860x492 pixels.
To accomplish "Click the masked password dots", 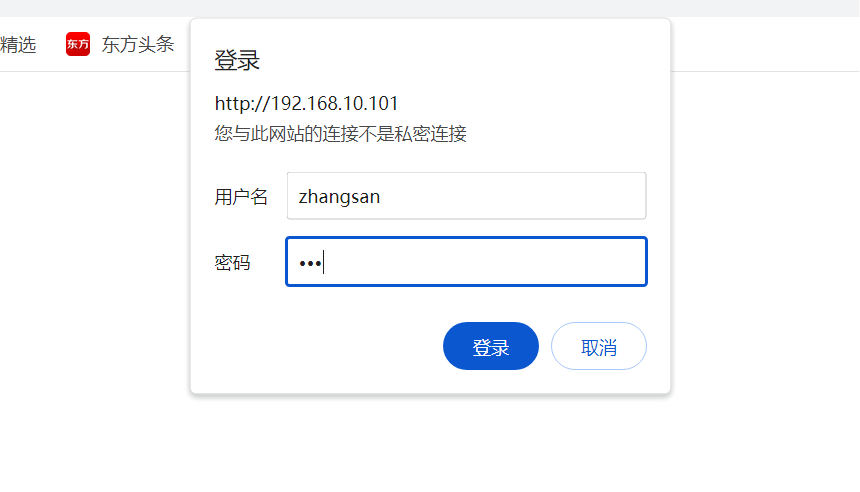I will click(310, 263).
